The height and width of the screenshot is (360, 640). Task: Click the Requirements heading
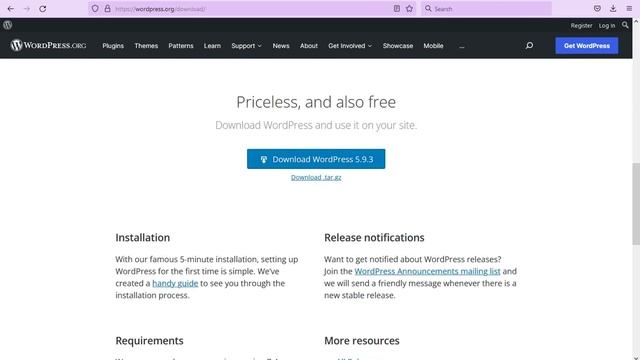[149, 341]
